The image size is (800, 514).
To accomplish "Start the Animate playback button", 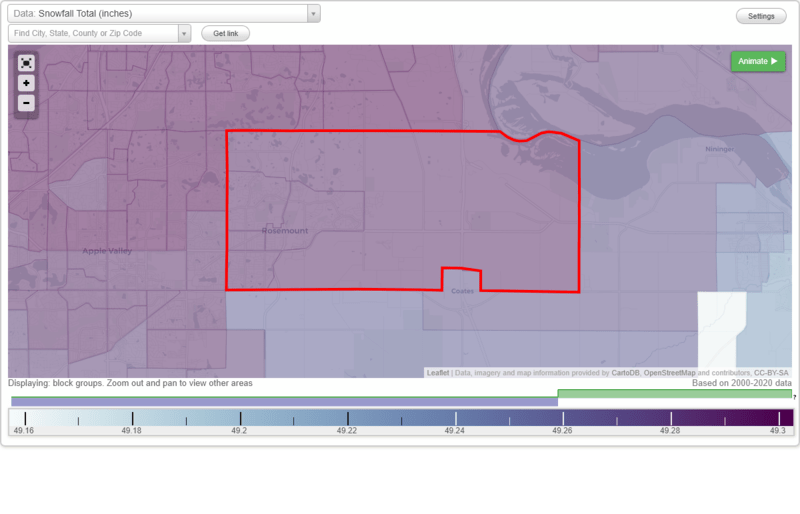I will click(x=758, y=61).
